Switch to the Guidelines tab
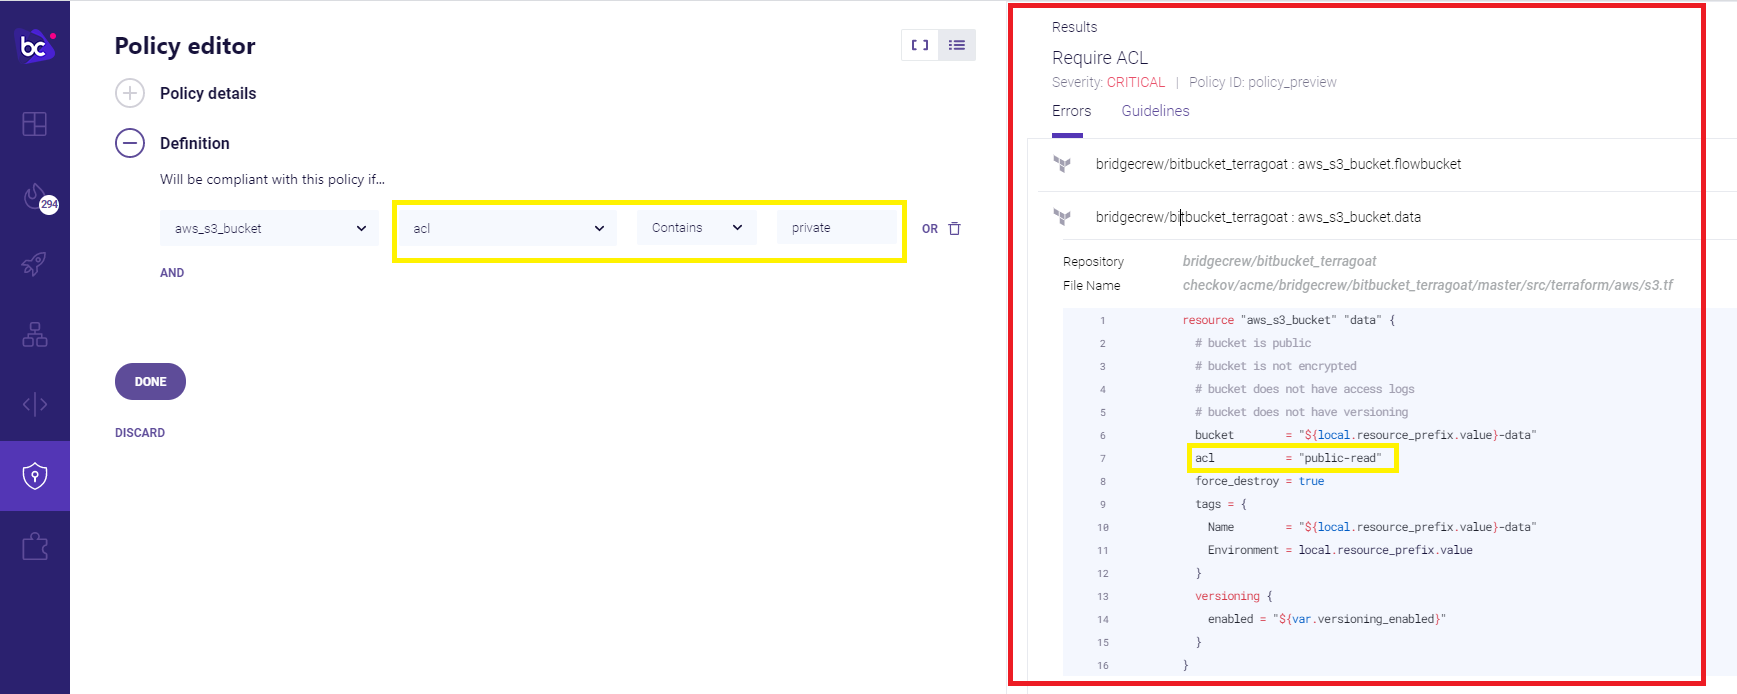The height and width of the screenshot is (694, 1737). [x=1155, y=111]
